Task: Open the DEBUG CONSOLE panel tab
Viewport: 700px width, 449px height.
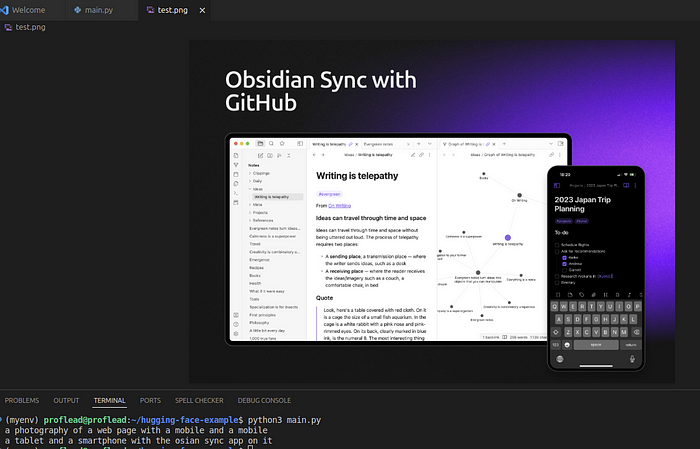Action: point(264,400)
